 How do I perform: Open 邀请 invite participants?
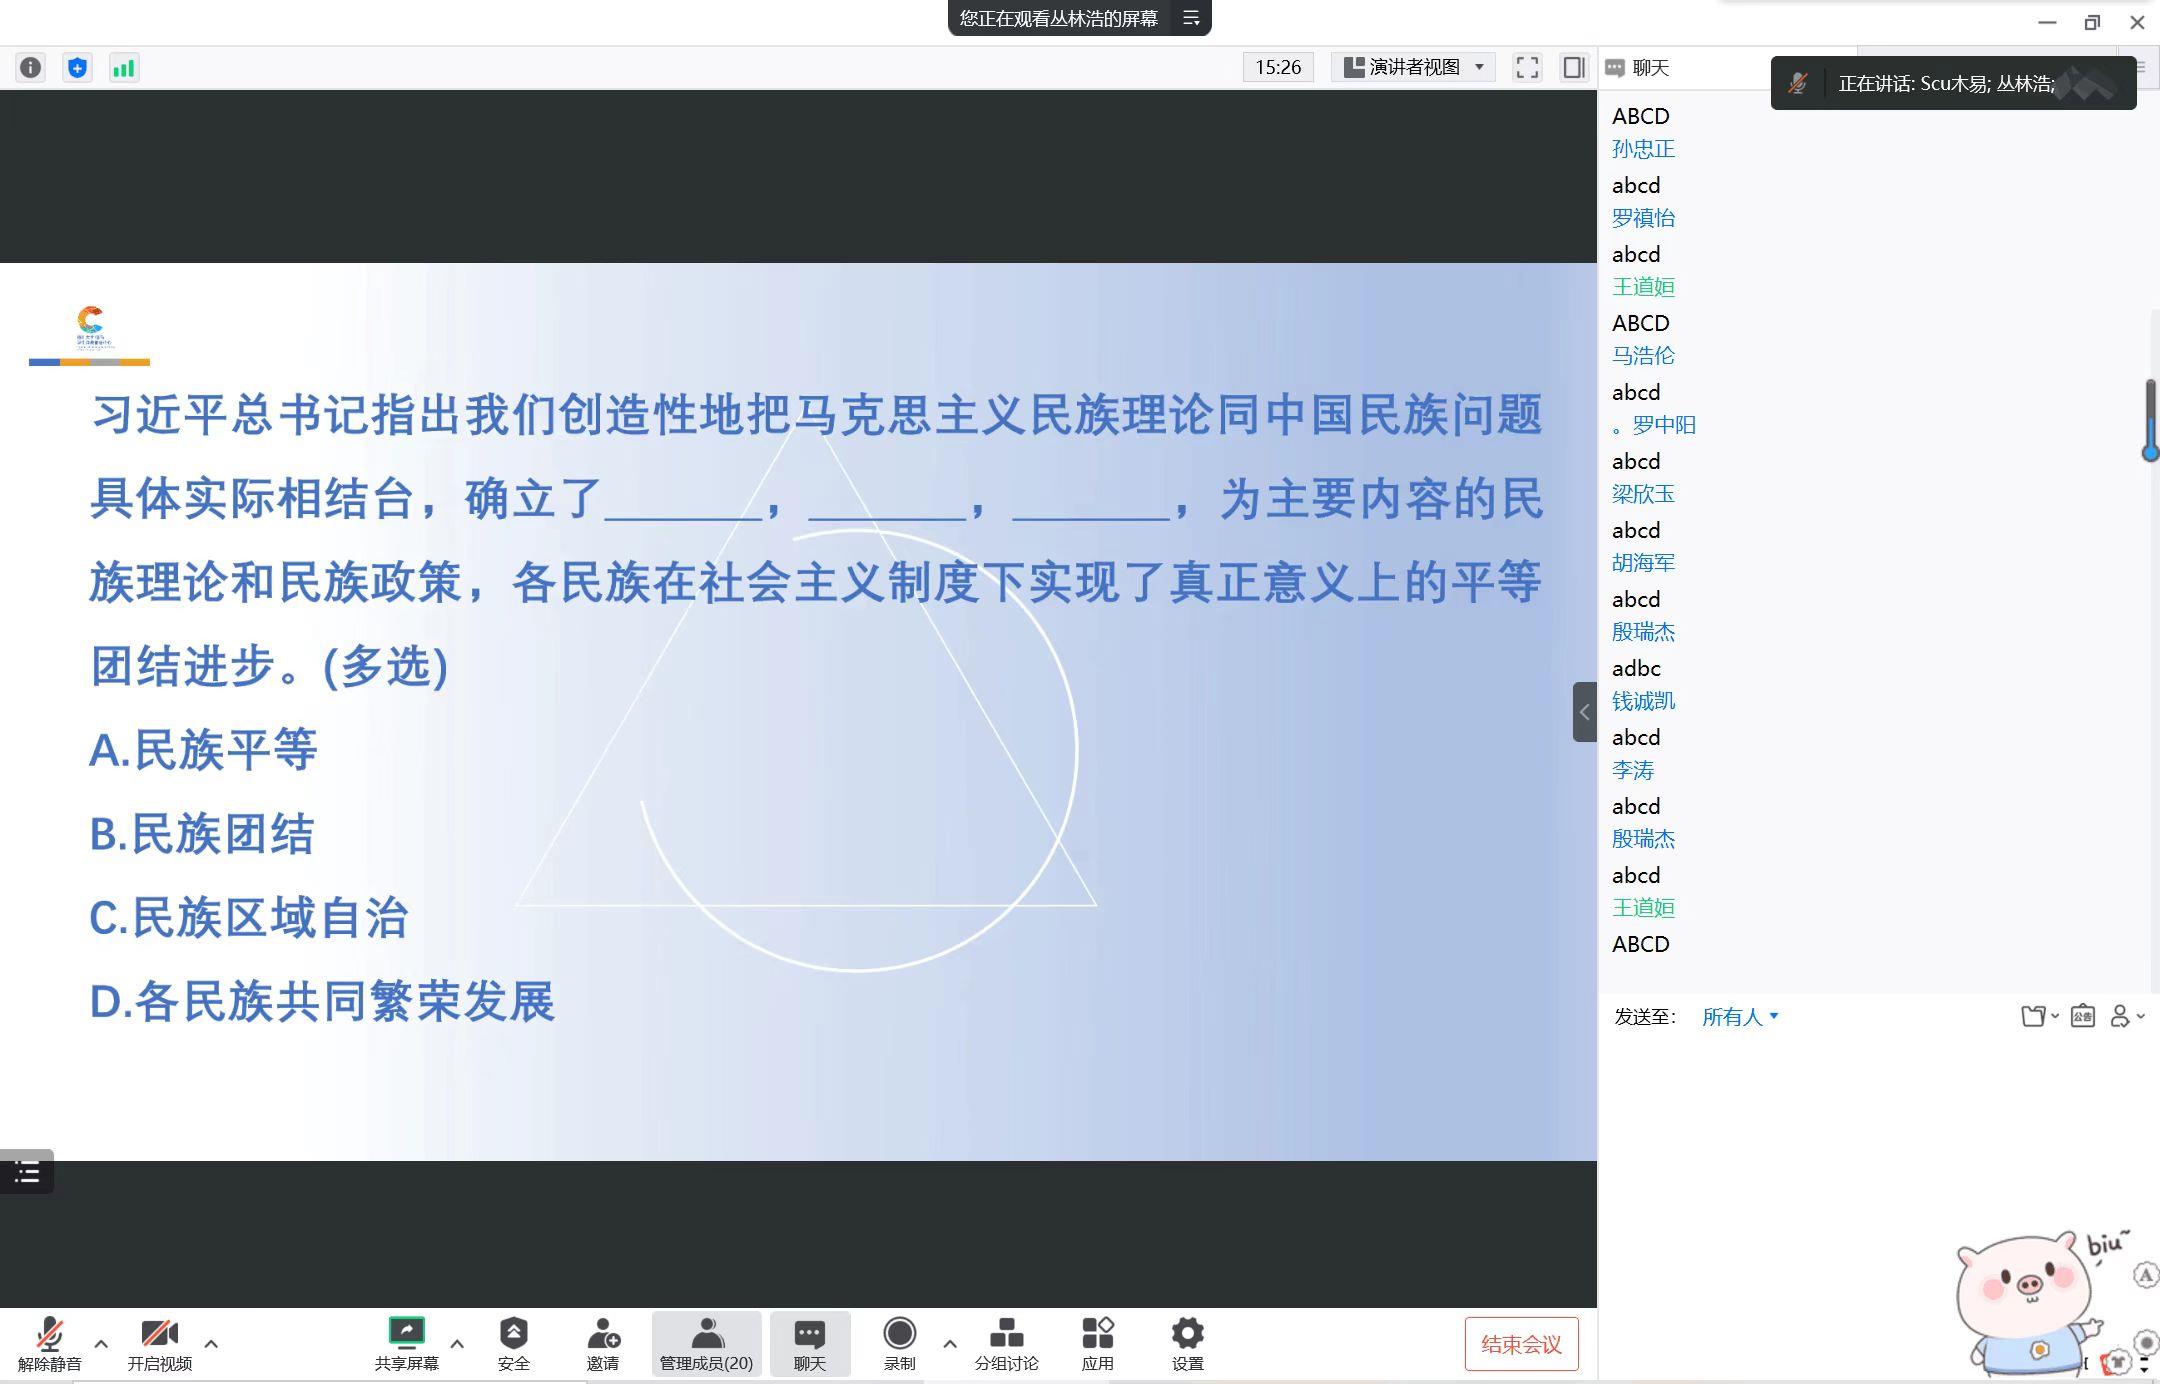(x=602, y=1343)
